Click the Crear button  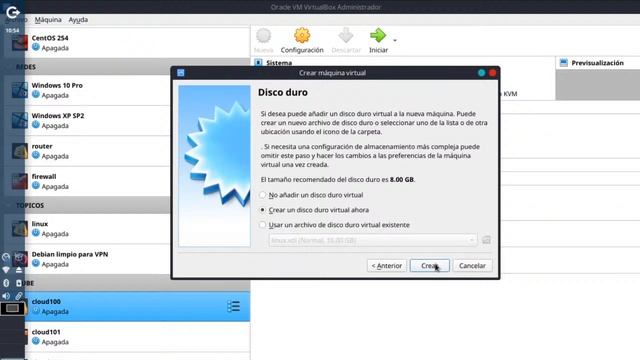coord(429,266)
